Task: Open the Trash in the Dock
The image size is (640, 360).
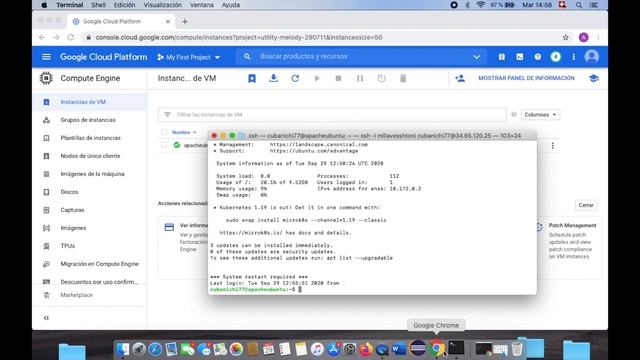Action: tap(517, 349)
